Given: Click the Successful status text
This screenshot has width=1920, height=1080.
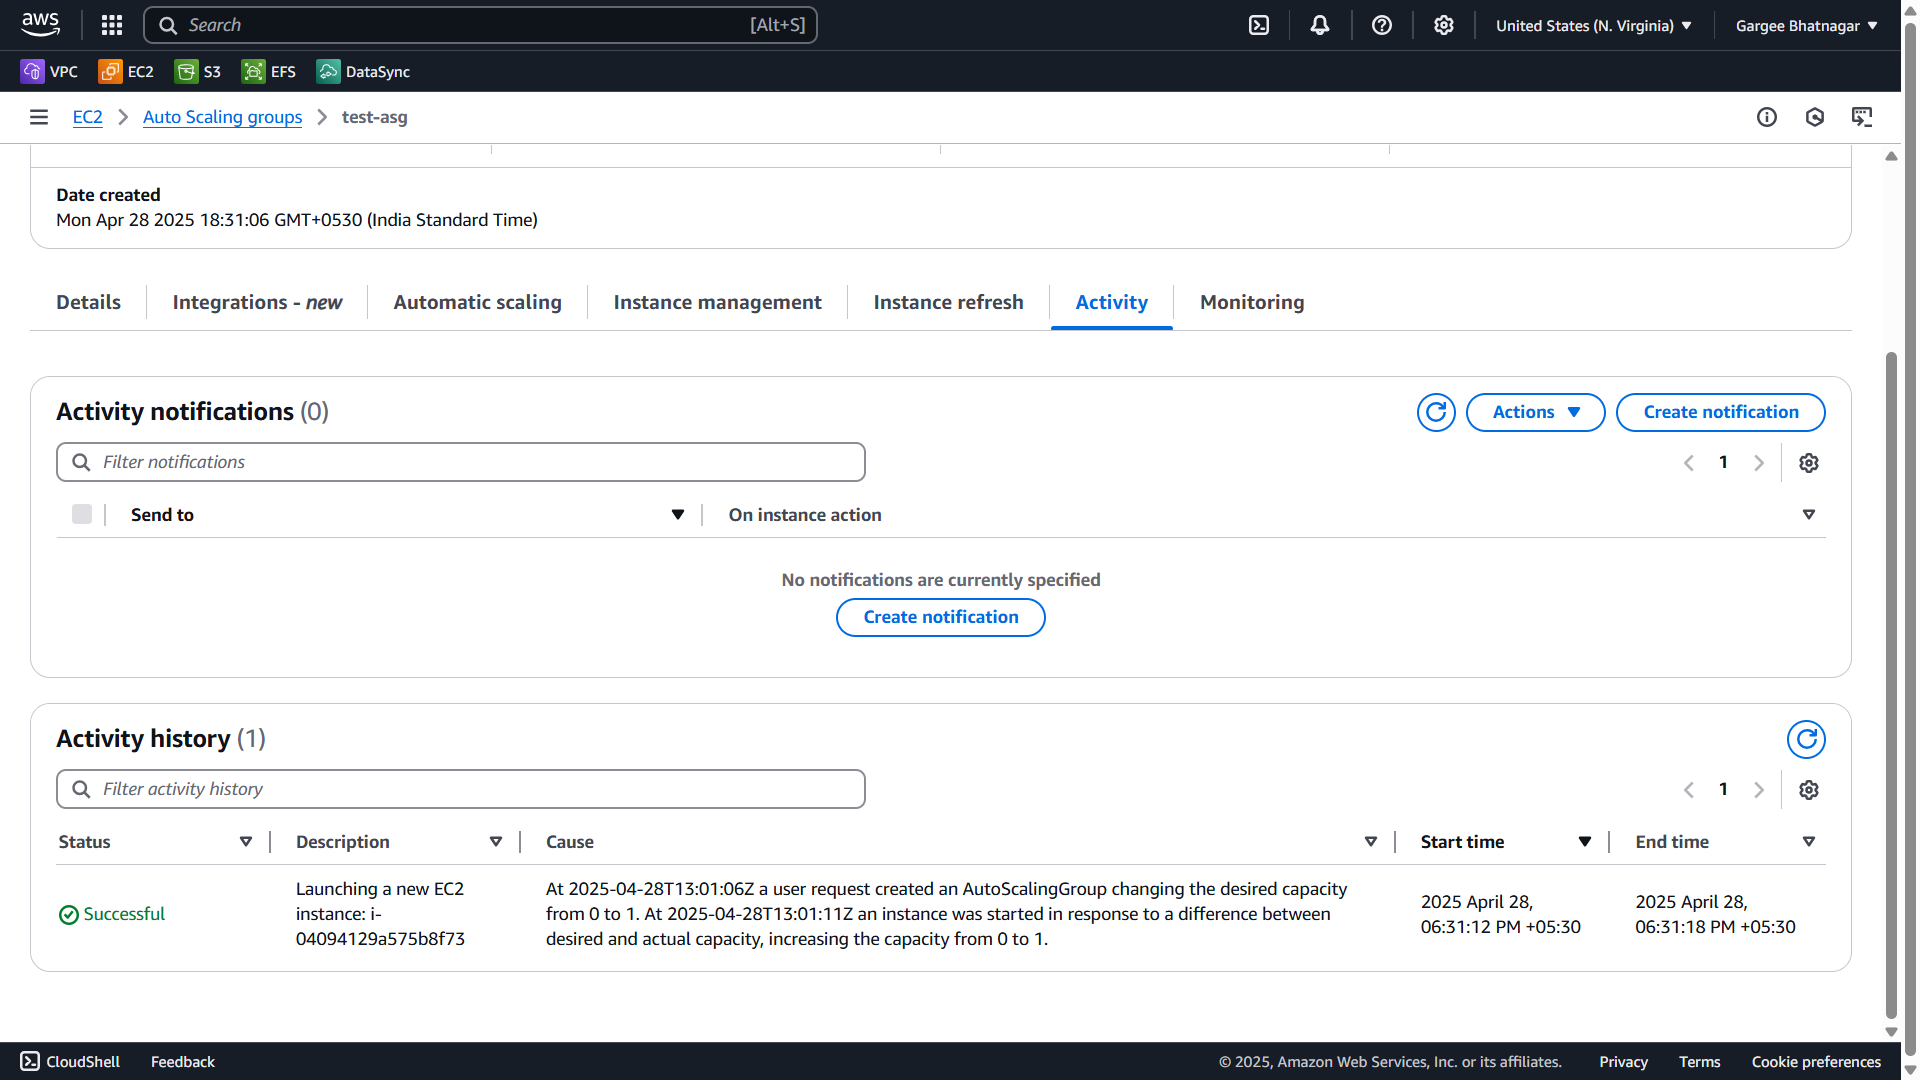Looking at the screenshot, I should coord(124,914).
